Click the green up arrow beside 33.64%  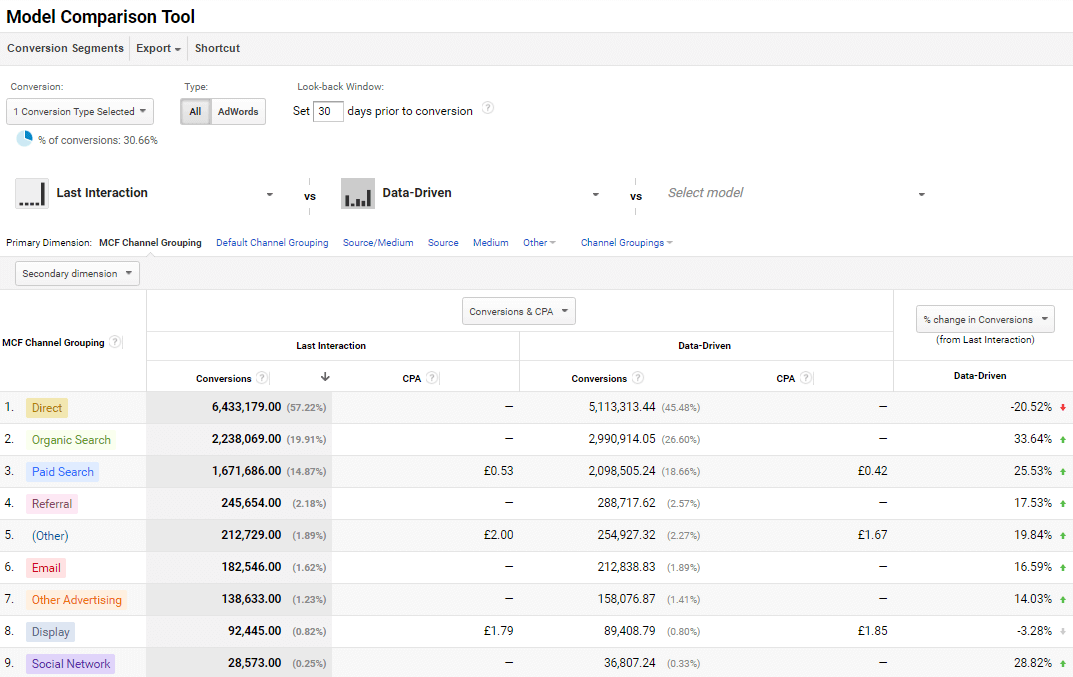[1063, 440]
